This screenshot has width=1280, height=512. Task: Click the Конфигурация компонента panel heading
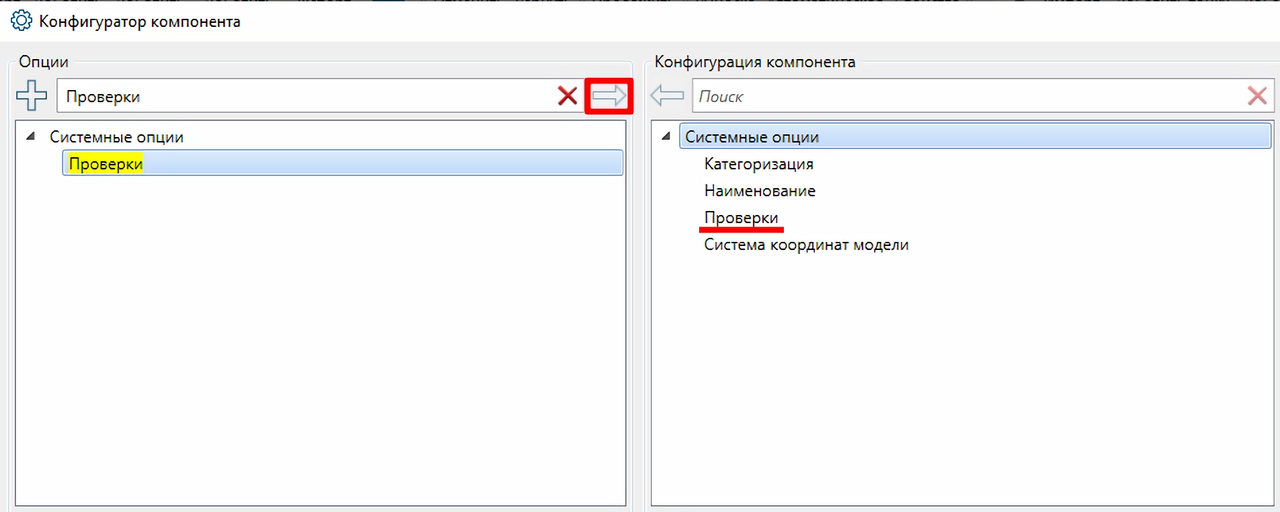[x=755, y=62]
